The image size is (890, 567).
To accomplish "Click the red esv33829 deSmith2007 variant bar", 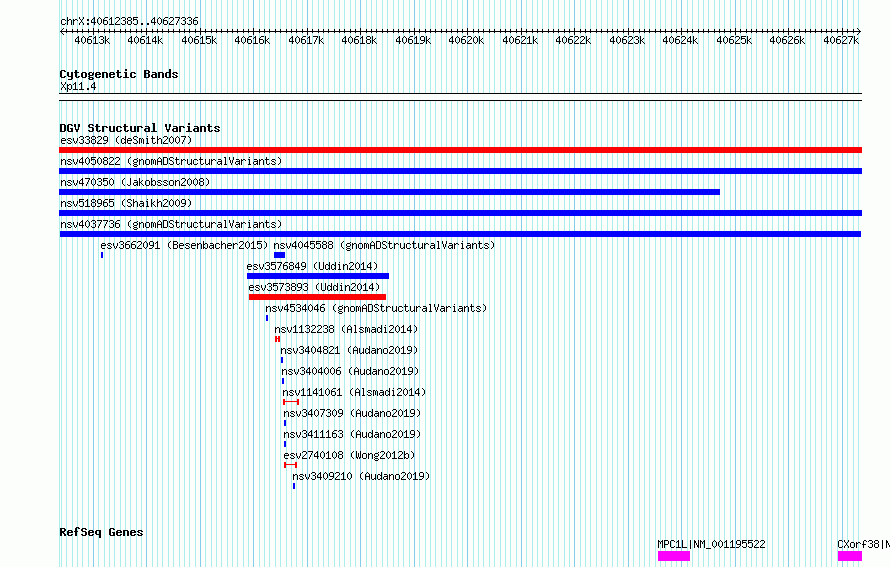I will [x=460, y=150].
